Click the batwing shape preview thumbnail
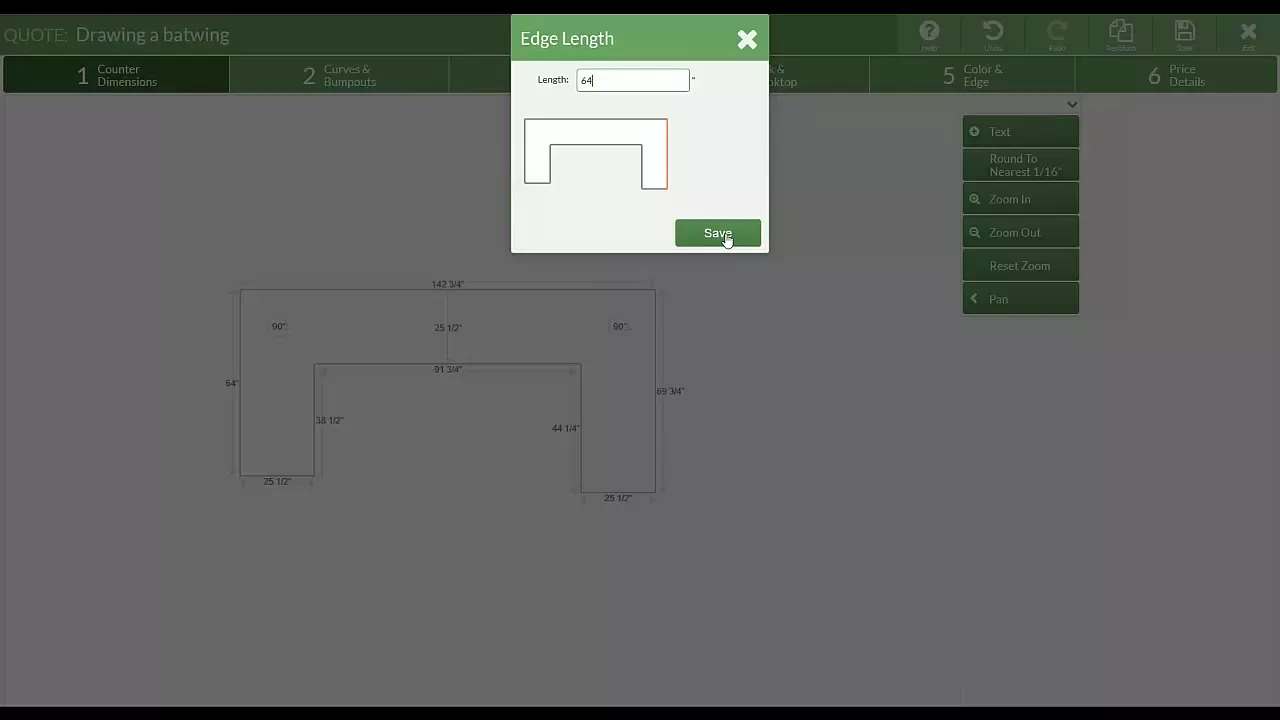 pyautogui.click(x=596, y=153)
